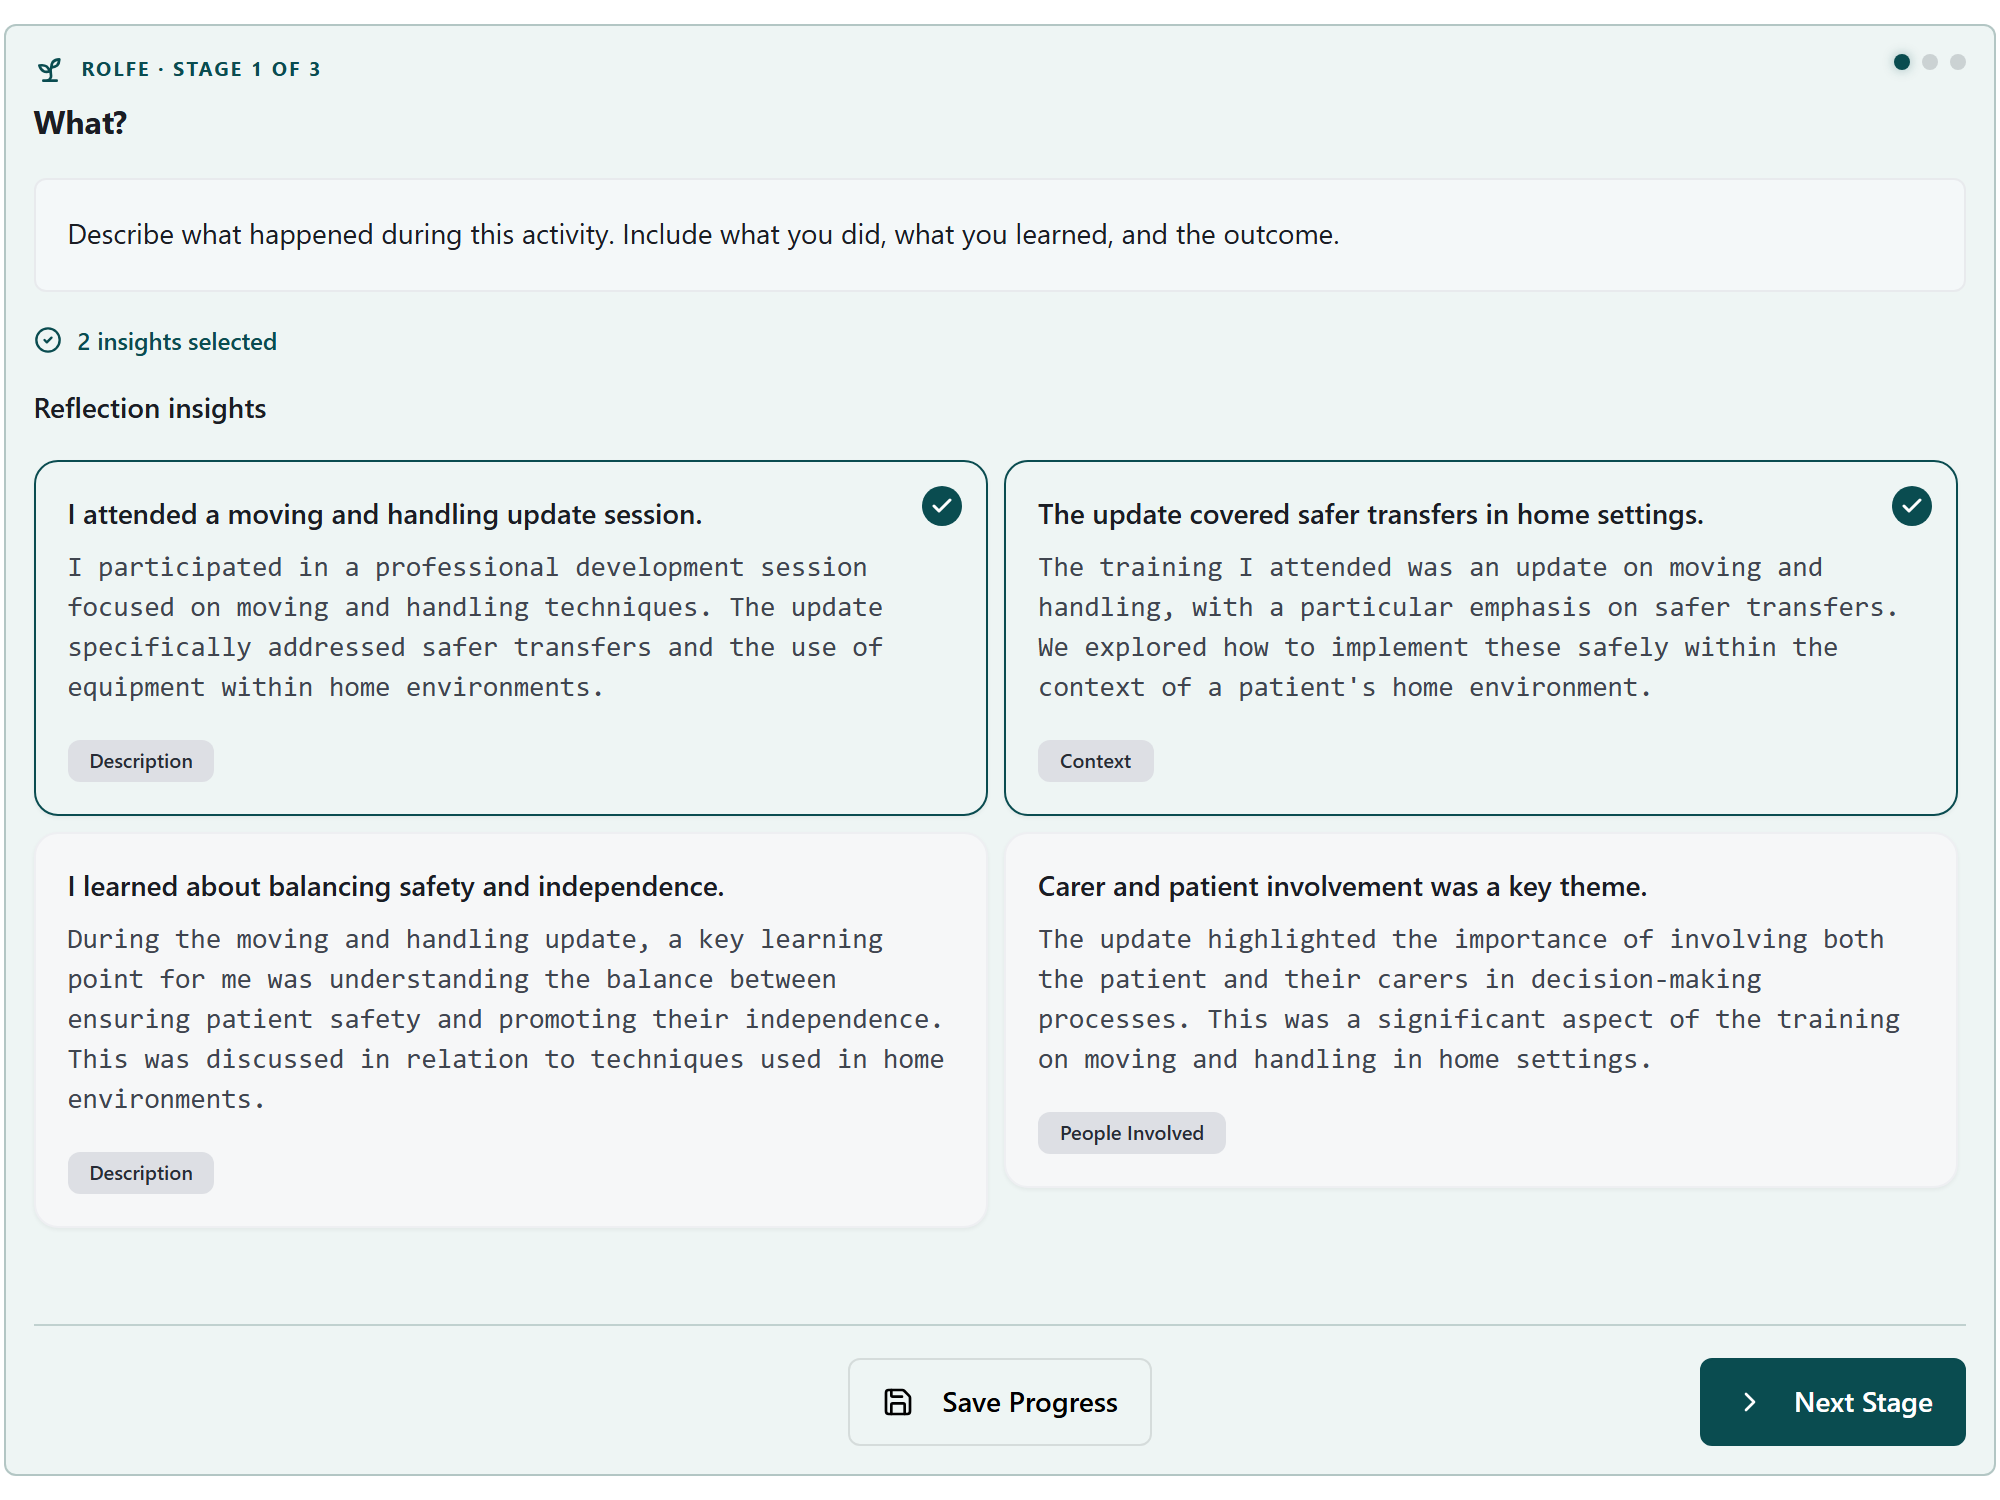
Task: Click the 'Reflection insights' heading
Action: click(x=150, y=408)
